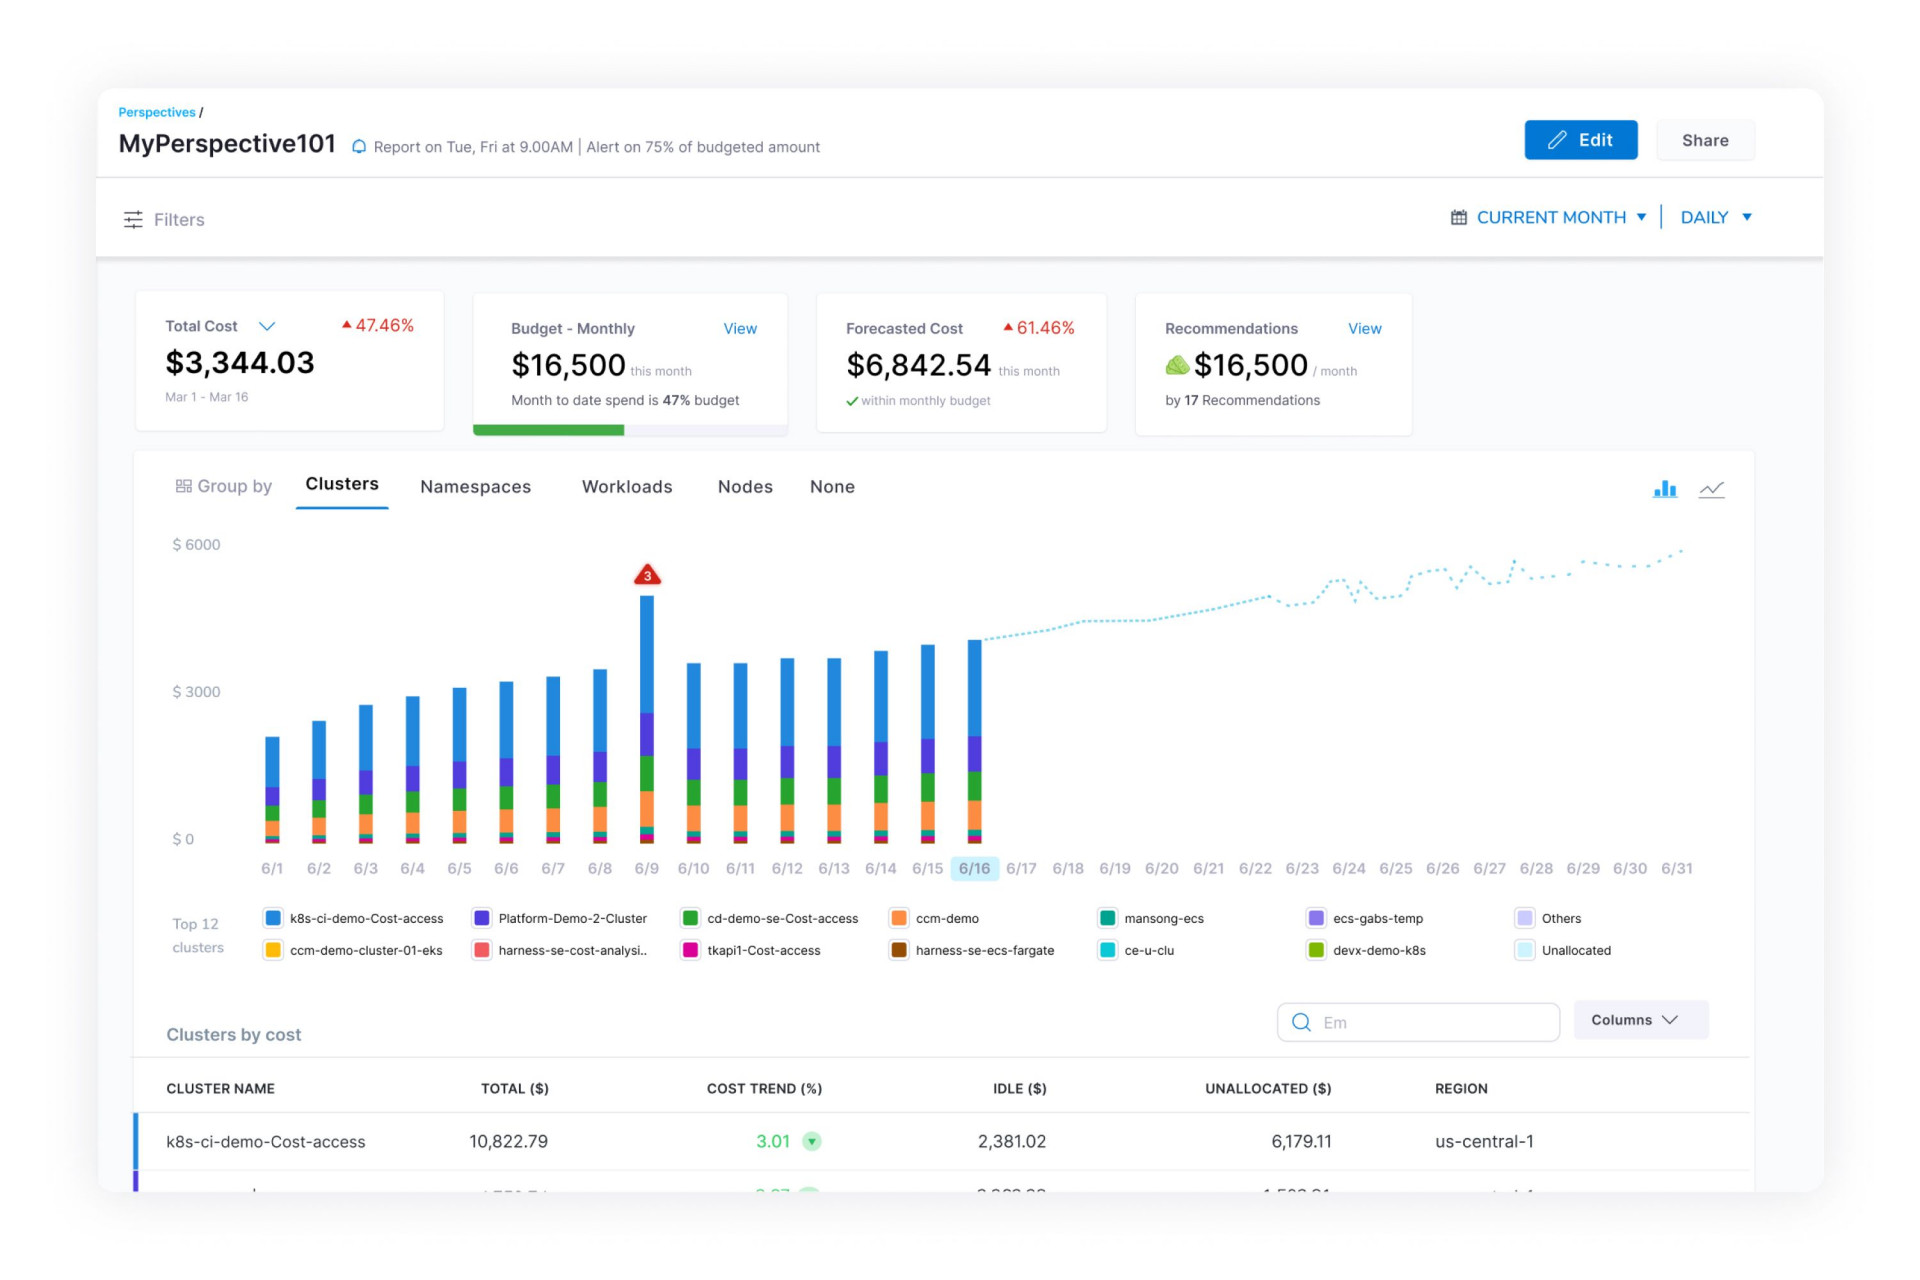The image size is (1920, 1280).
Task: Expand the Total Cost dropdown chevron
Action: [x=267, y=325]
